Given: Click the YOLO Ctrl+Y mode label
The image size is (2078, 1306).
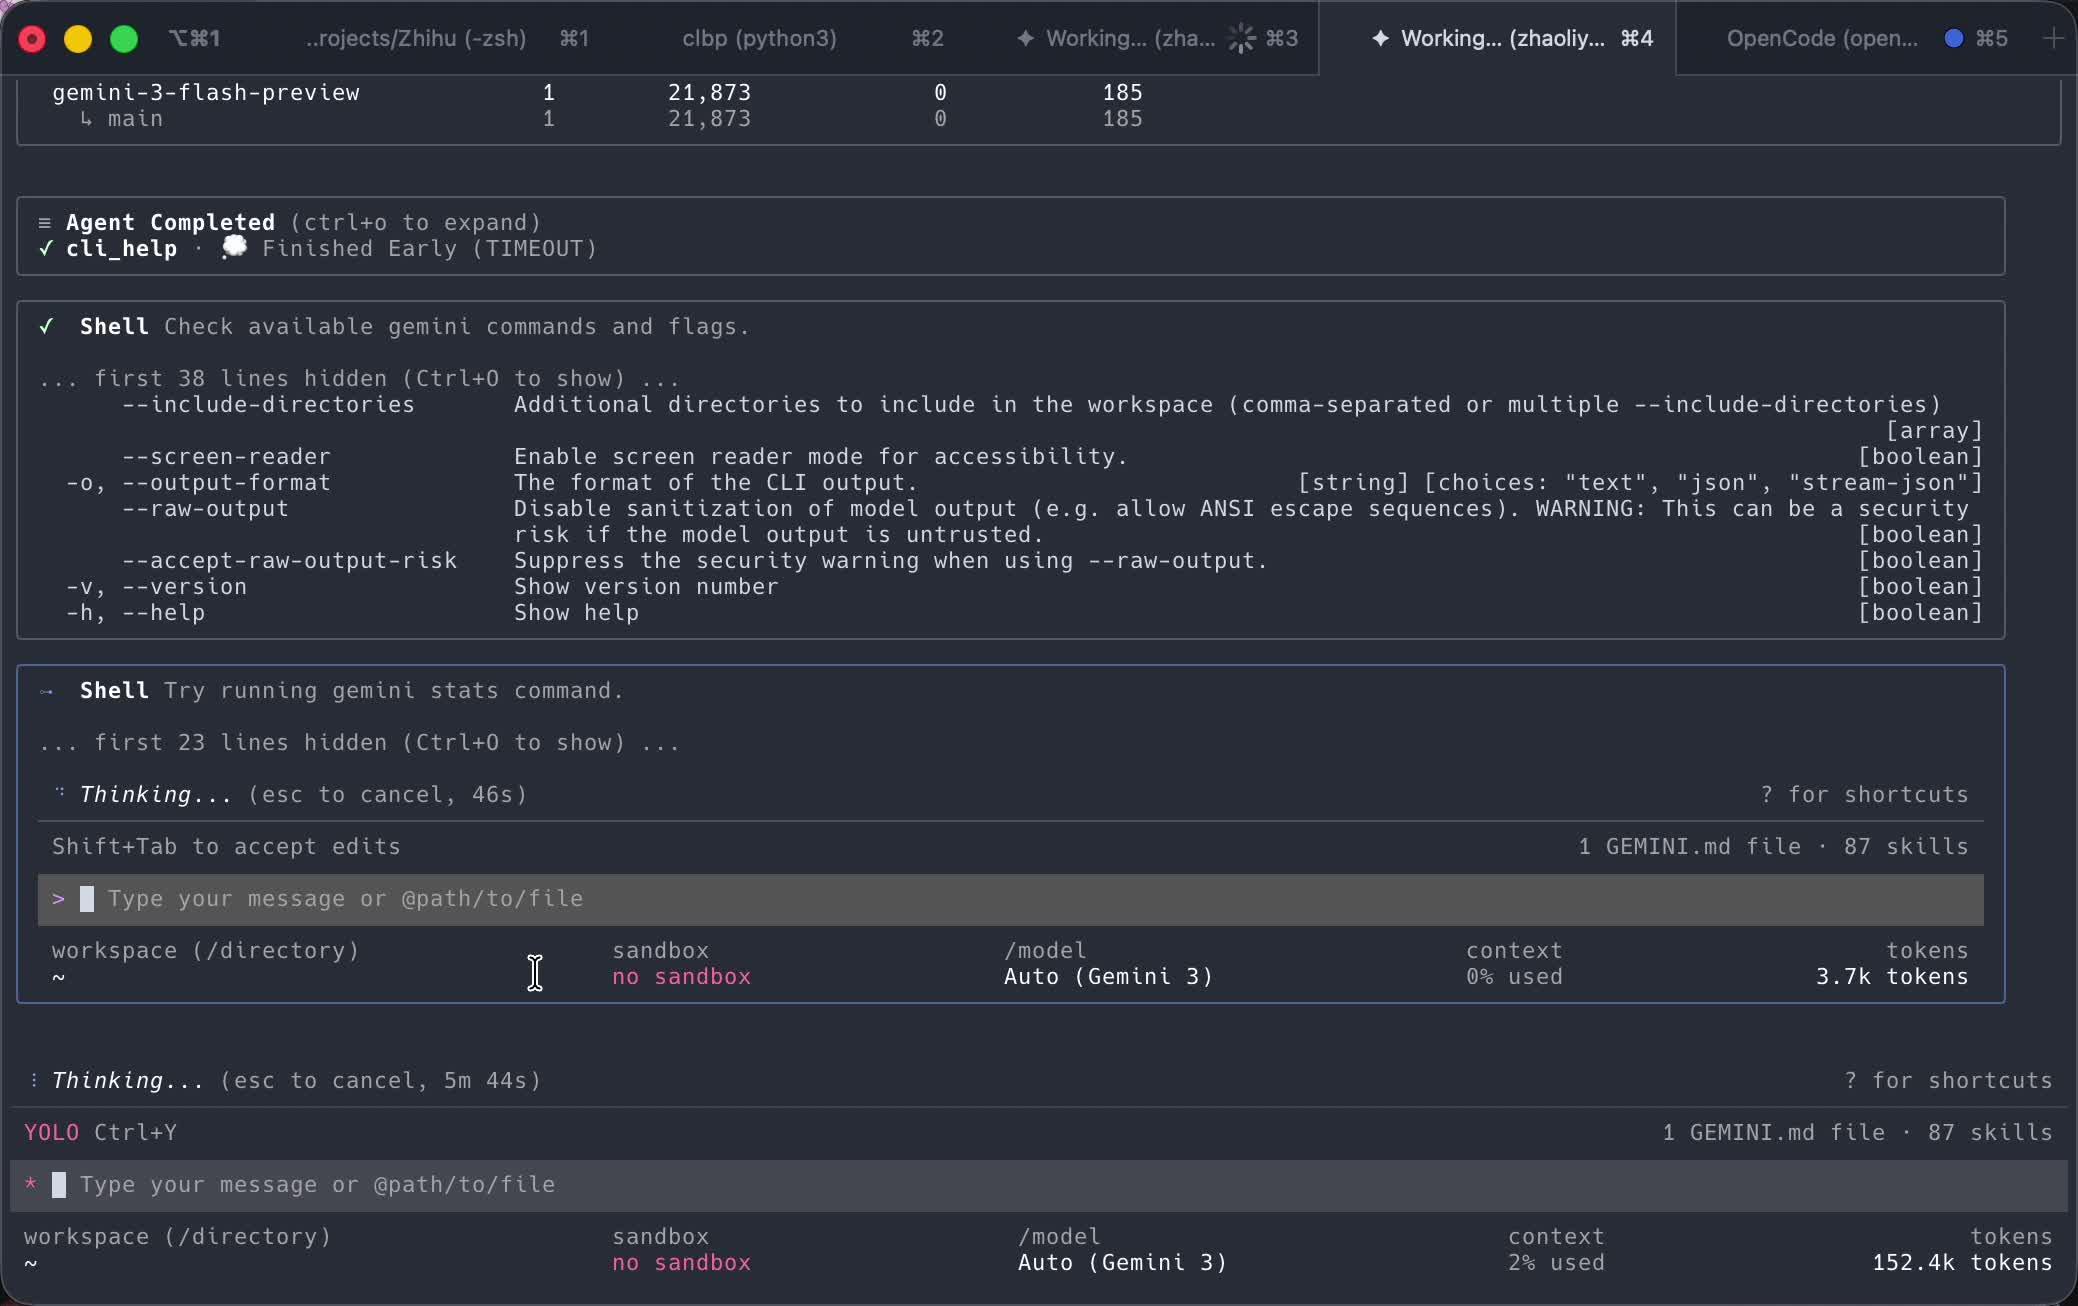Looking at the screenshot, I should coord(100,1132).
